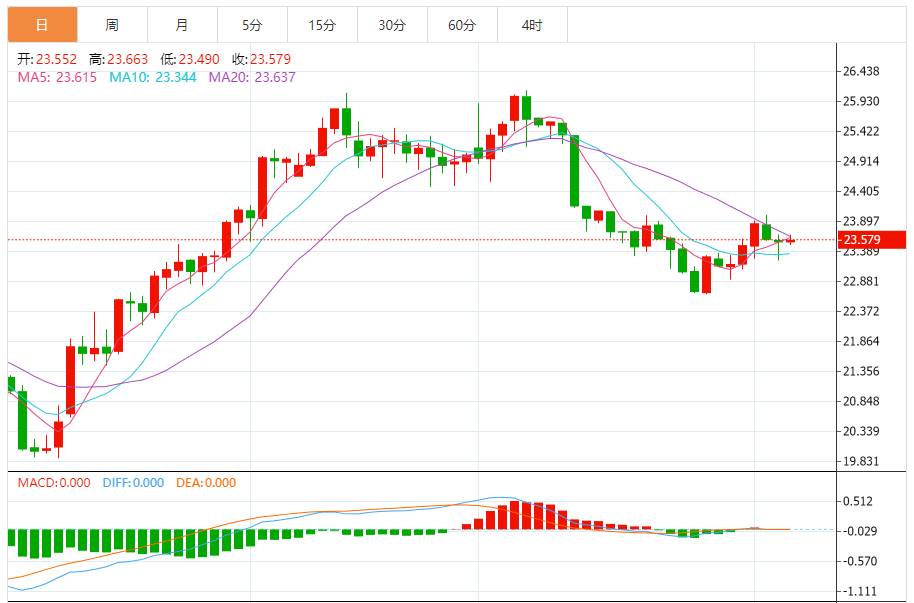Click the MA5: 23.615 label
This screenshot has width=914, height=603.
point(57,77)
